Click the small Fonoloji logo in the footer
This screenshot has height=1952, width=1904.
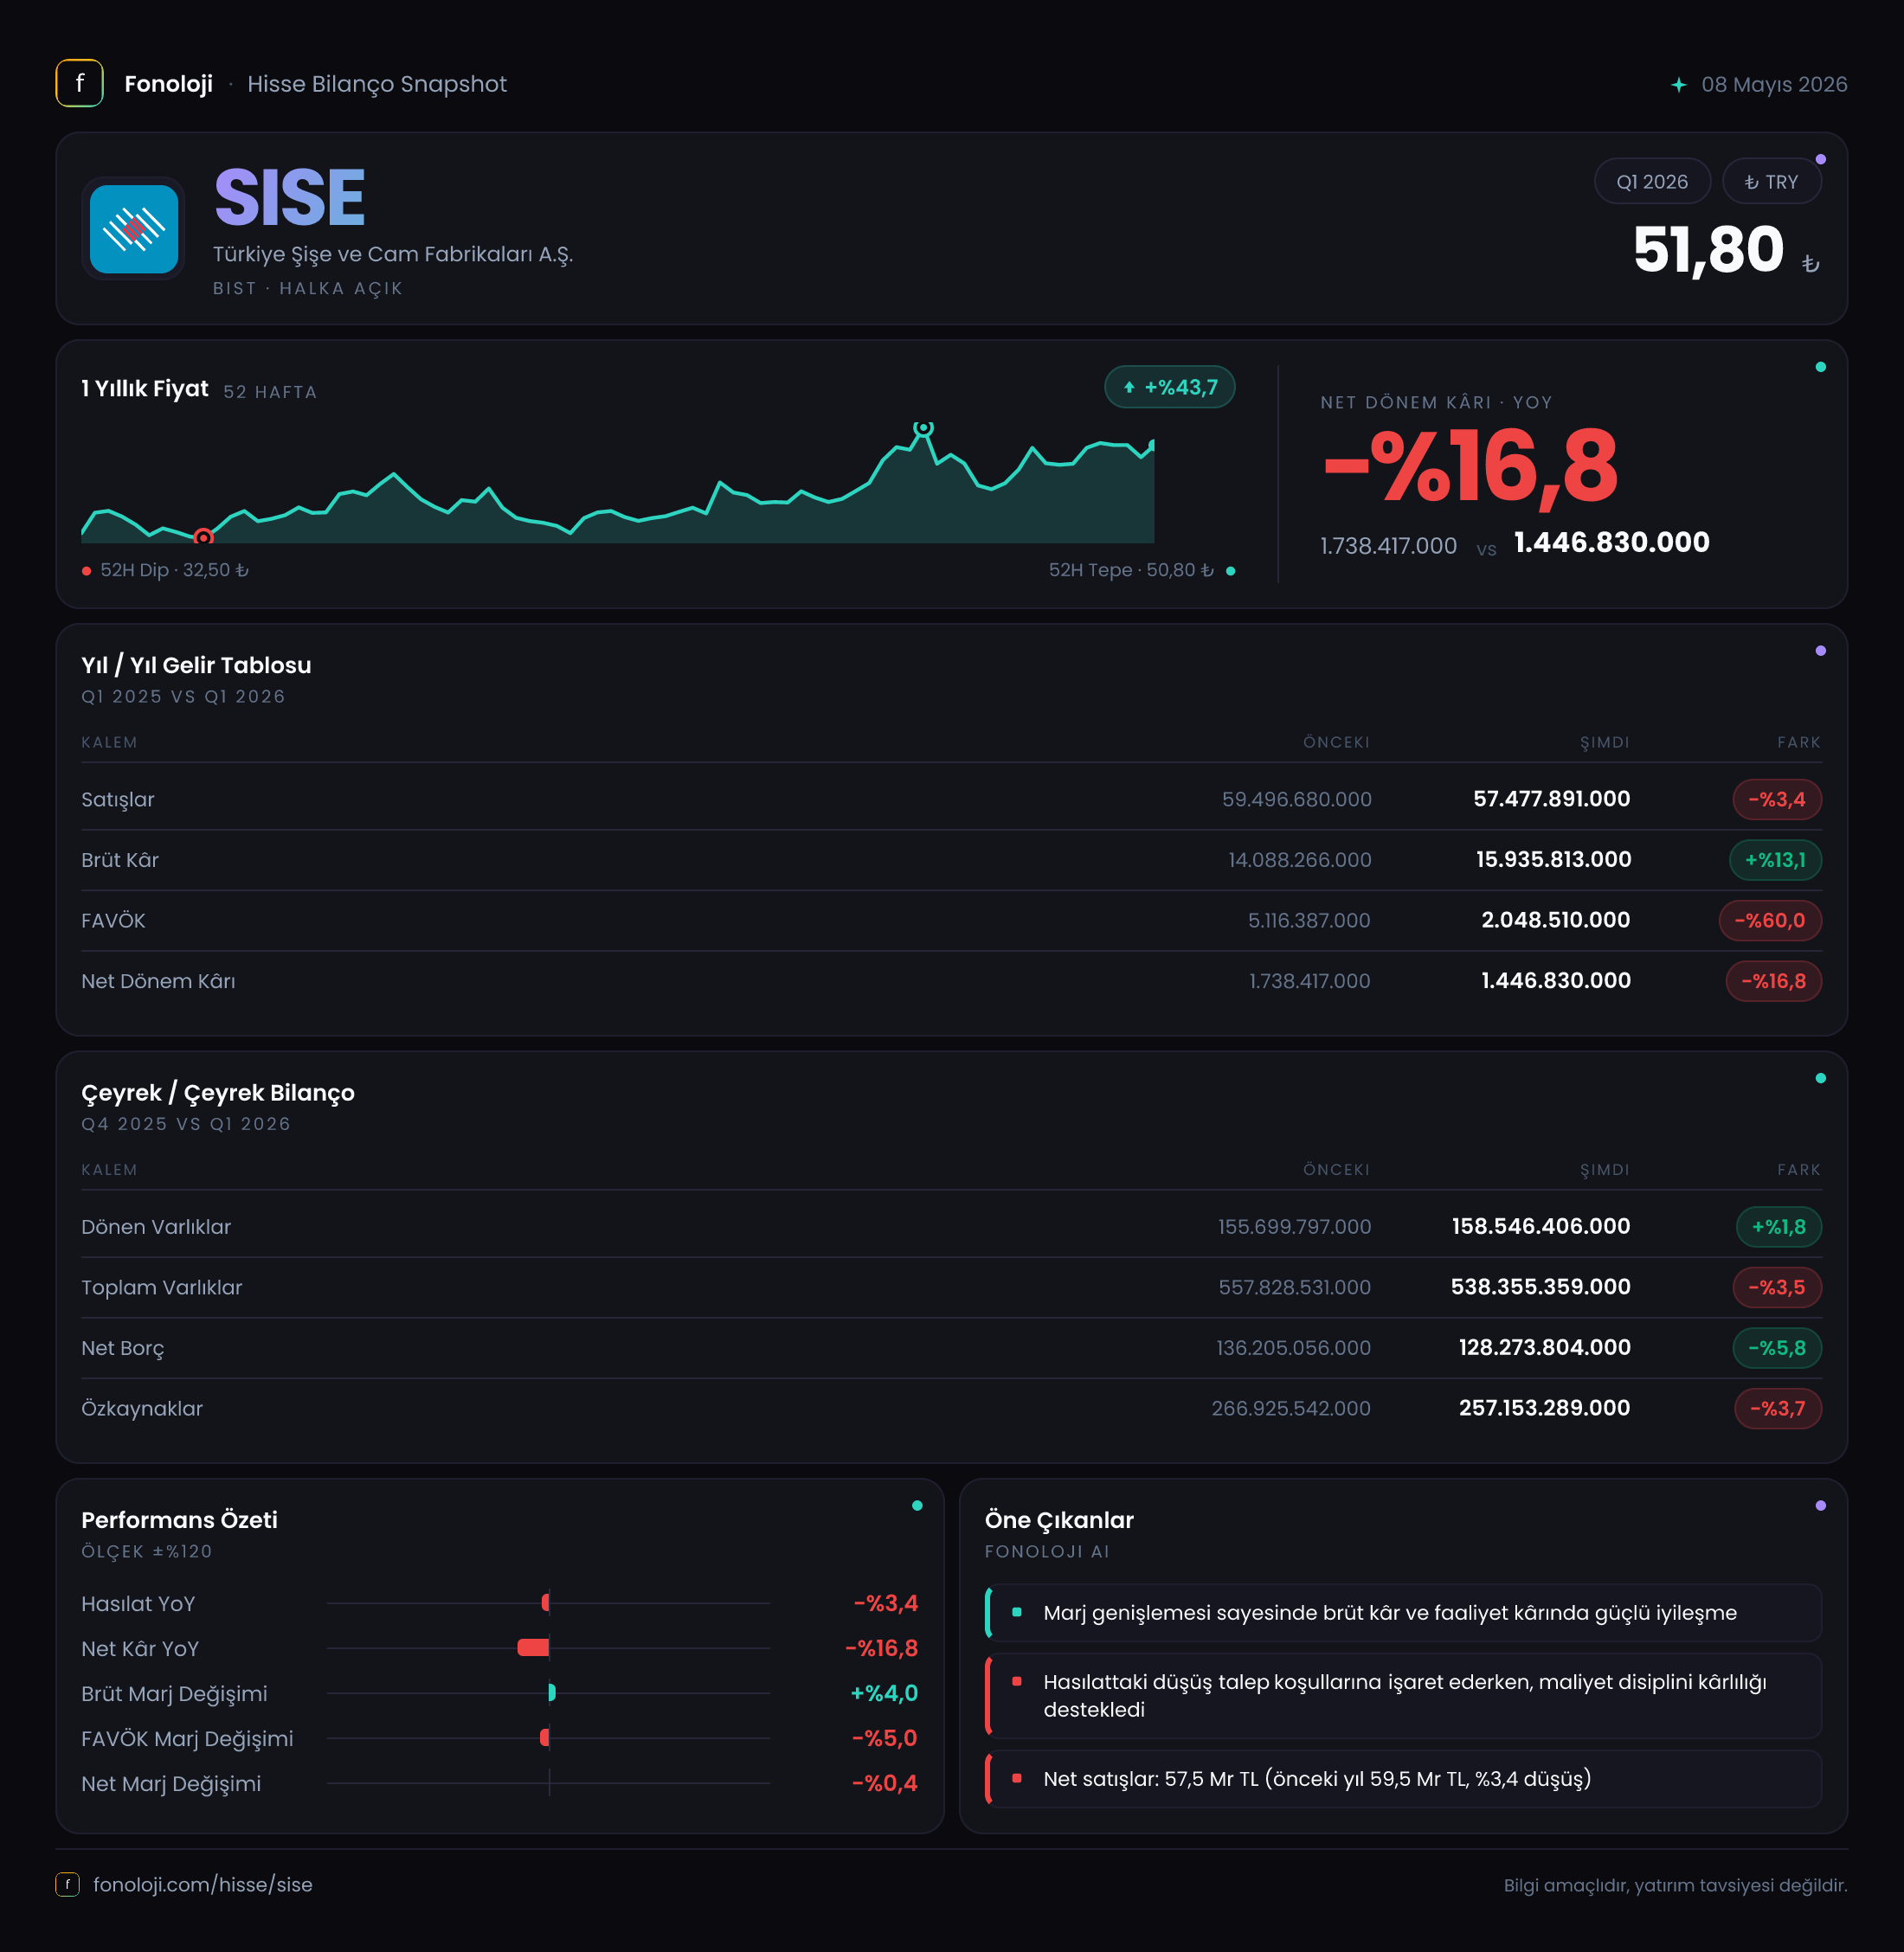67,1884
